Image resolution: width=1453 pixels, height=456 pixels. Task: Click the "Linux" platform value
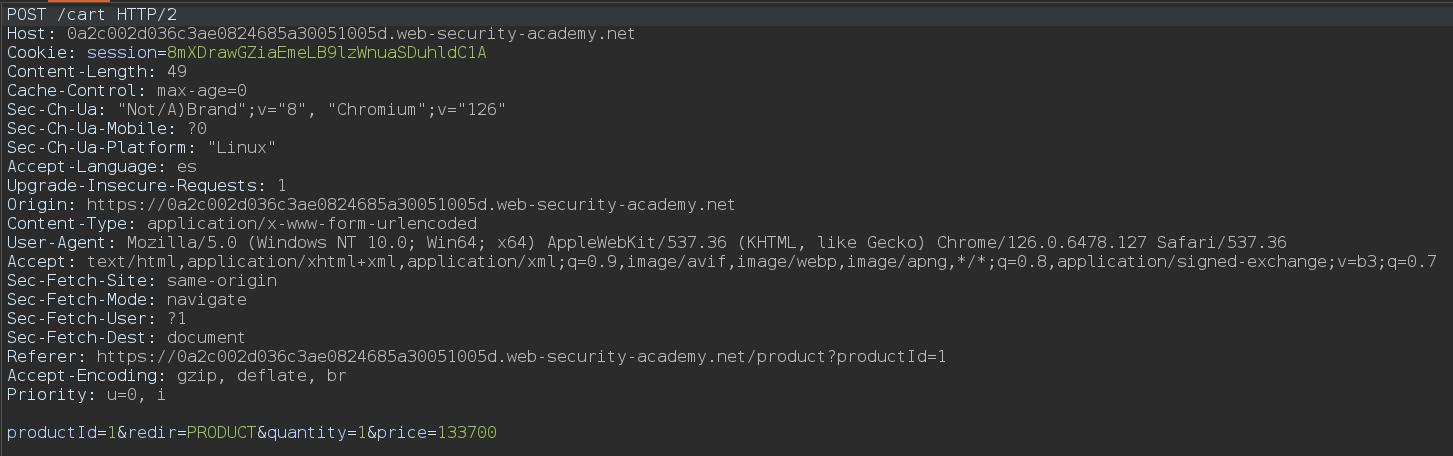coord(241,147)
